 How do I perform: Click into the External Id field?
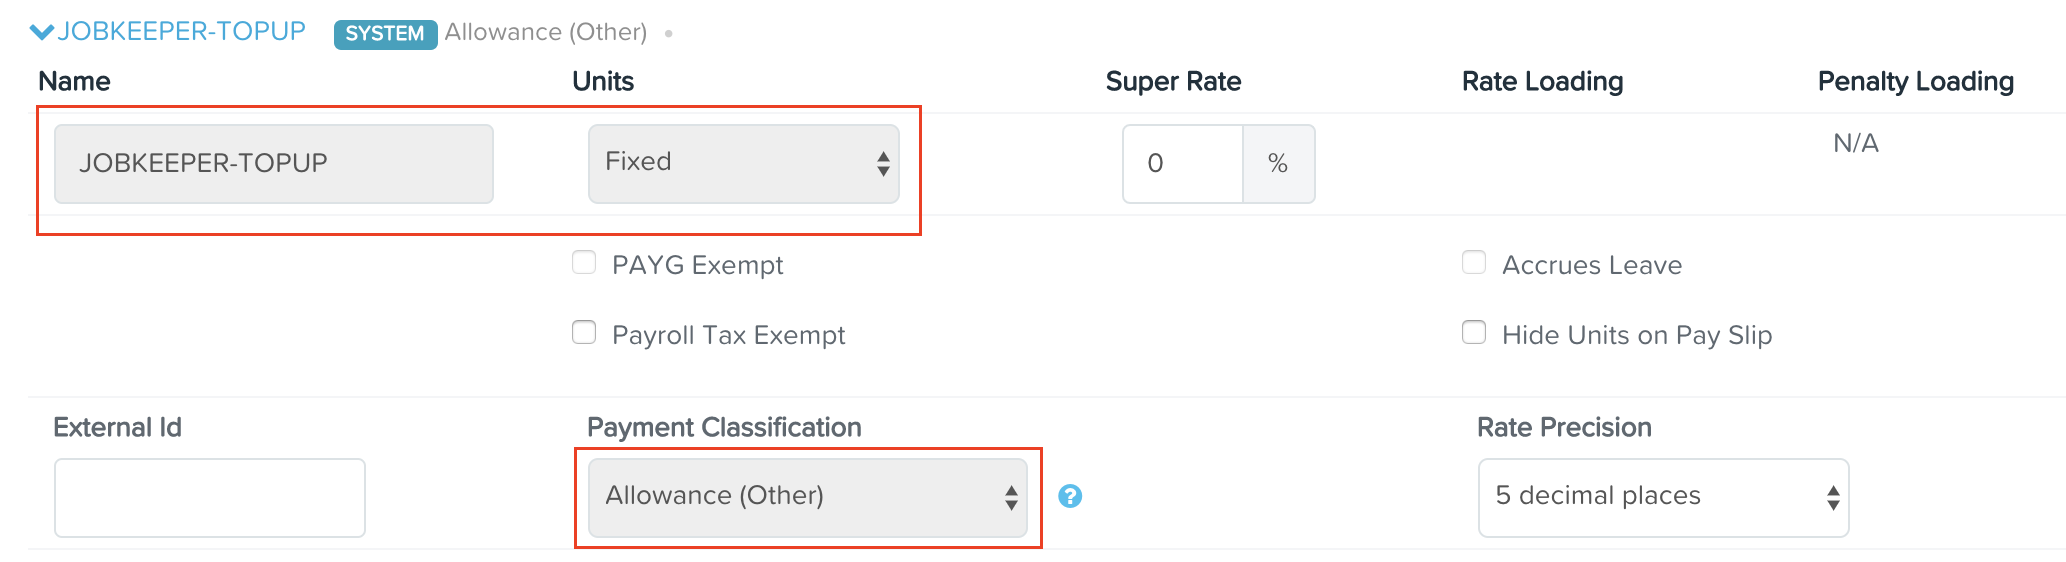point(210,498)
